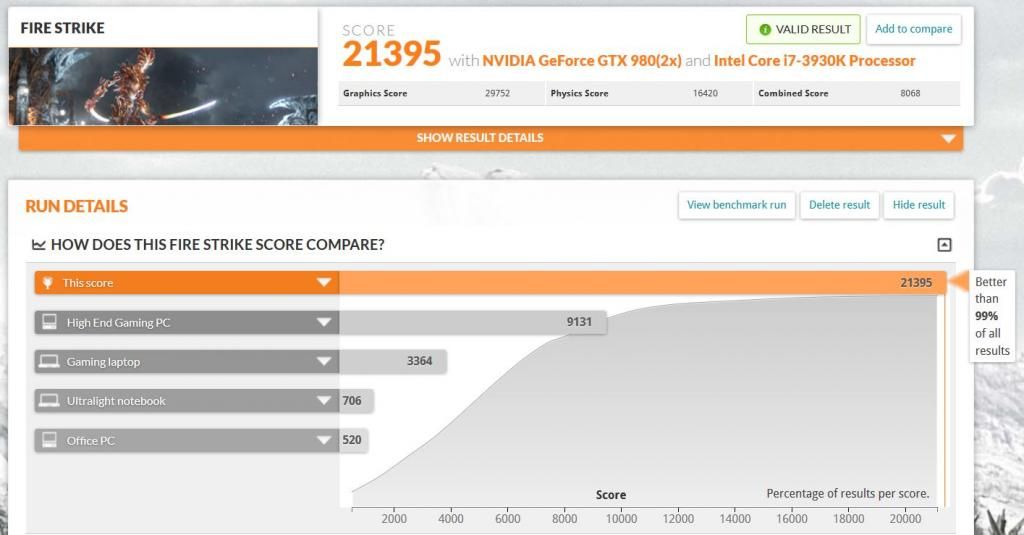This screenshot has height=535, width=1024.
Task: Click the trophy icon beside This score
Action: click(x=48, y=283)
